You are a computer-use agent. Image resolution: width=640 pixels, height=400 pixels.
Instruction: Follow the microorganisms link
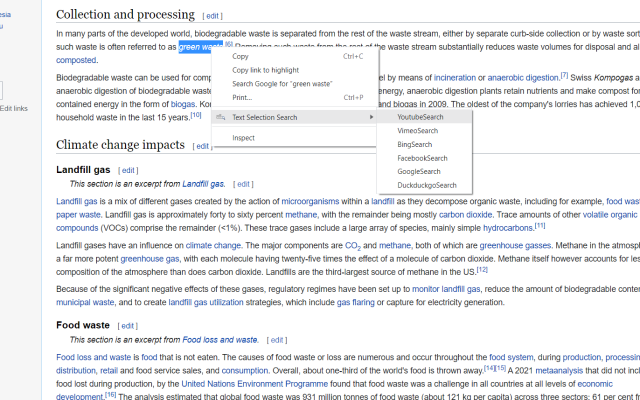click(x=310, y=201)
